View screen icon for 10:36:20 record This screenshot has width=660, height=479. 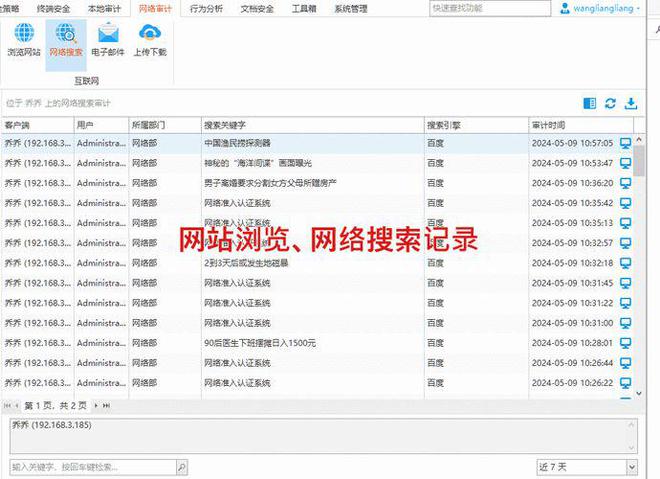tap(625, 184)
